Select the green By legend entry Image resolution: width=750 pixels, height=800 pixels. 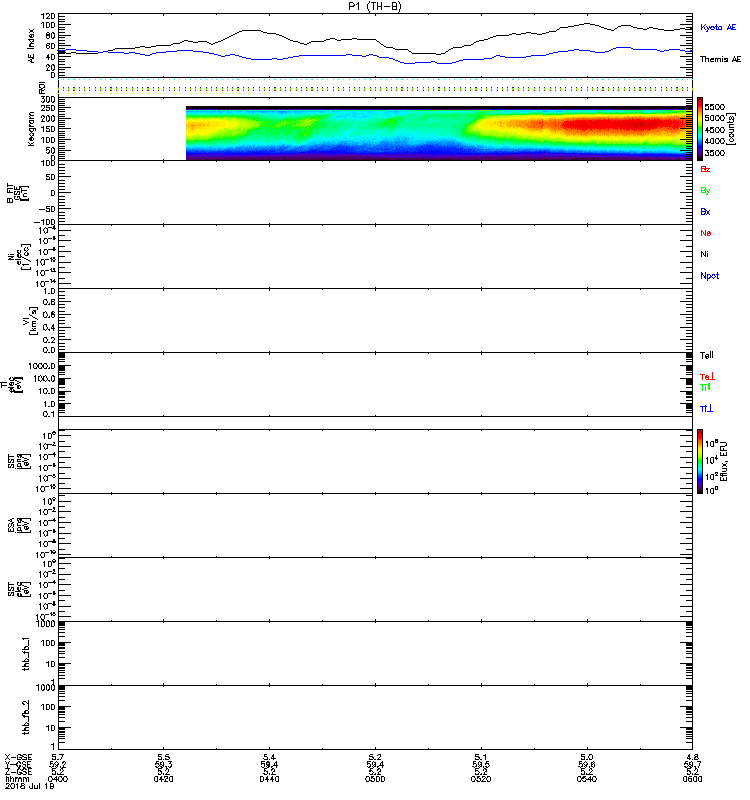point(705,190)
